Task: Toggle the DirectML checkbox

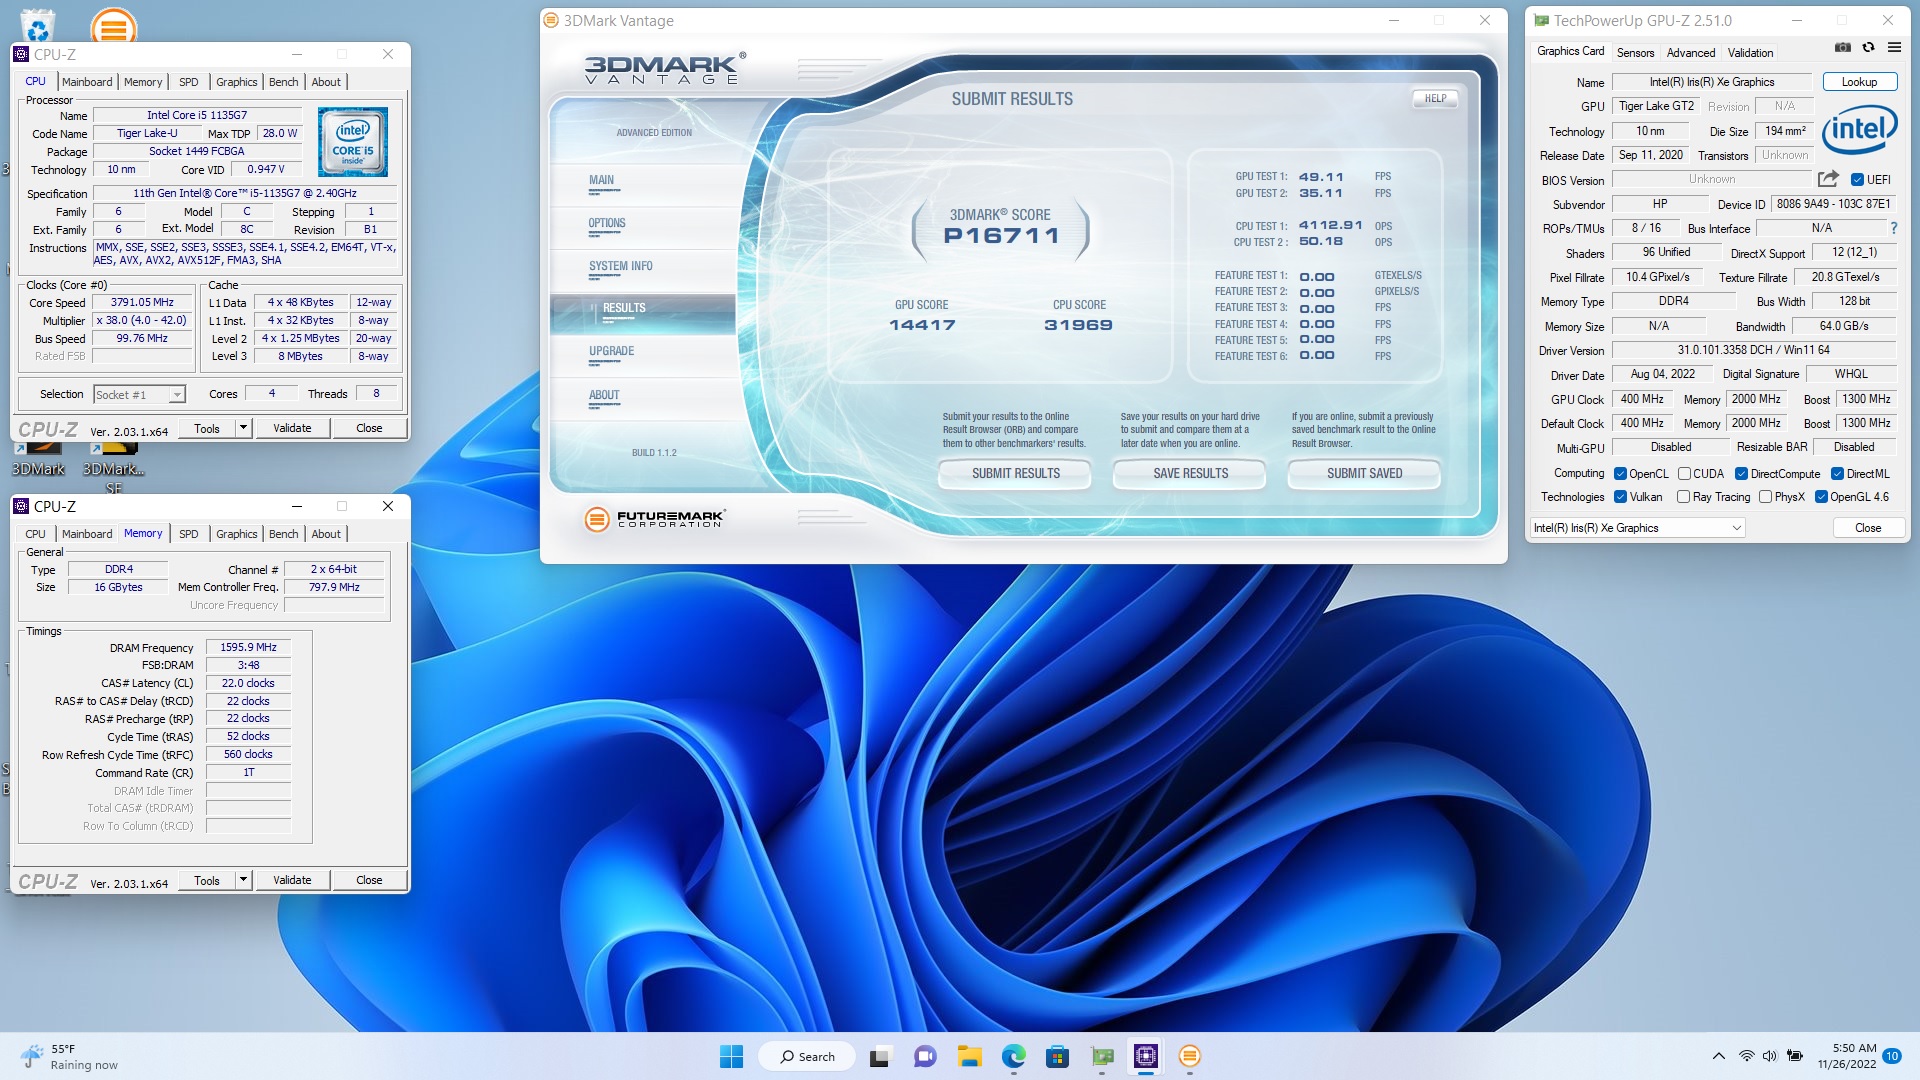Action: (x=1837, y=474)
